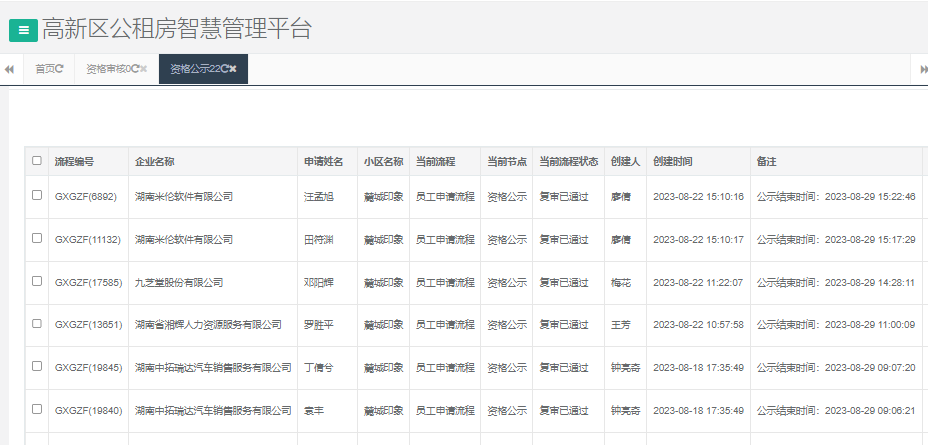Click process number GXGZF(6892)
This screenshot has height=445, width=928.
[x=86, y=196]
